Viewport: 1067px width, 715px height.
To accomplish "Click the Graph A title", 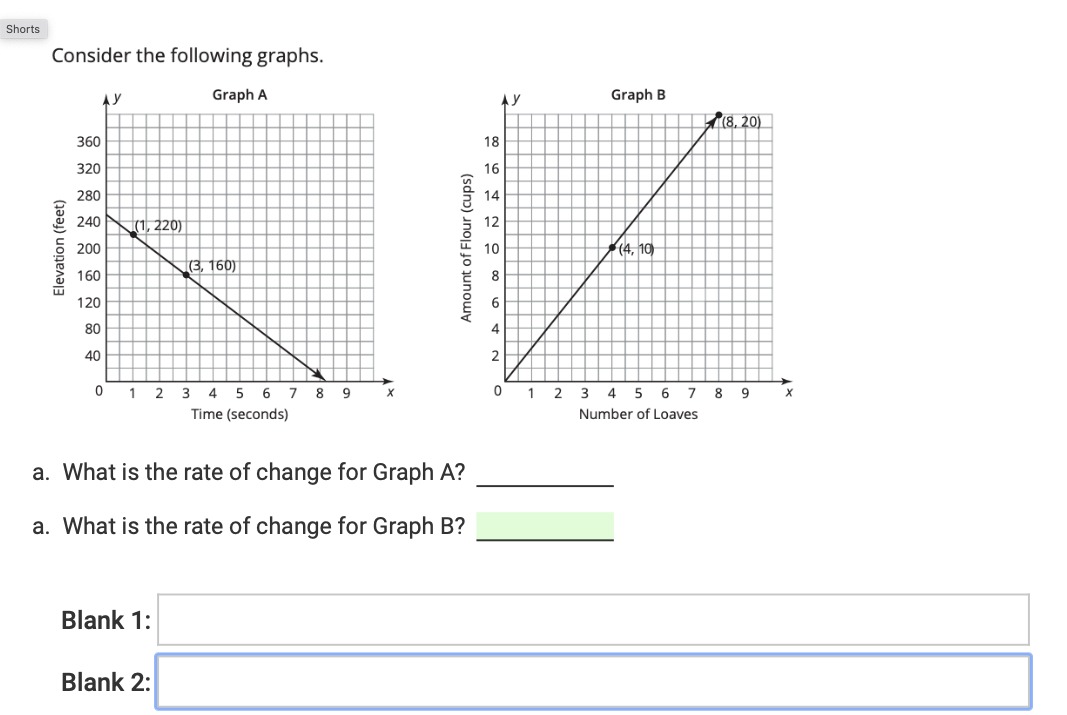I will pos(240,95).
